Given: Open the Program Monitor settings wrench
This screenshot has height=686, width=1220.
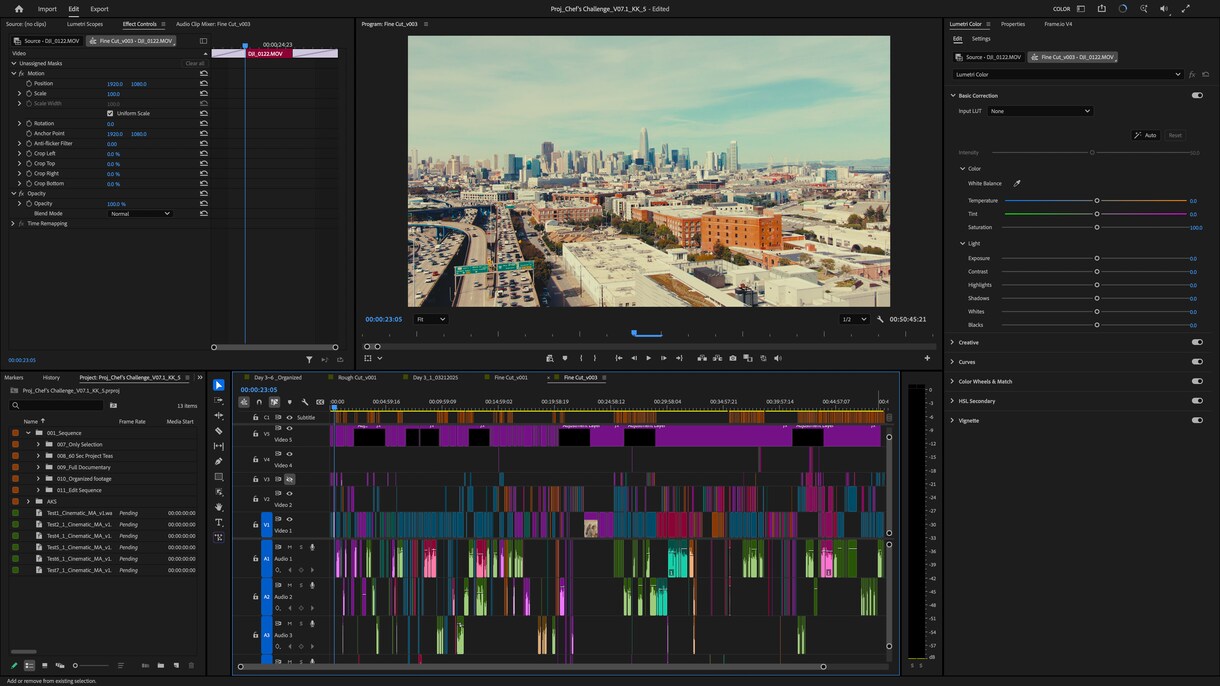Looking at the screenshot, I should tap(880, 319).
